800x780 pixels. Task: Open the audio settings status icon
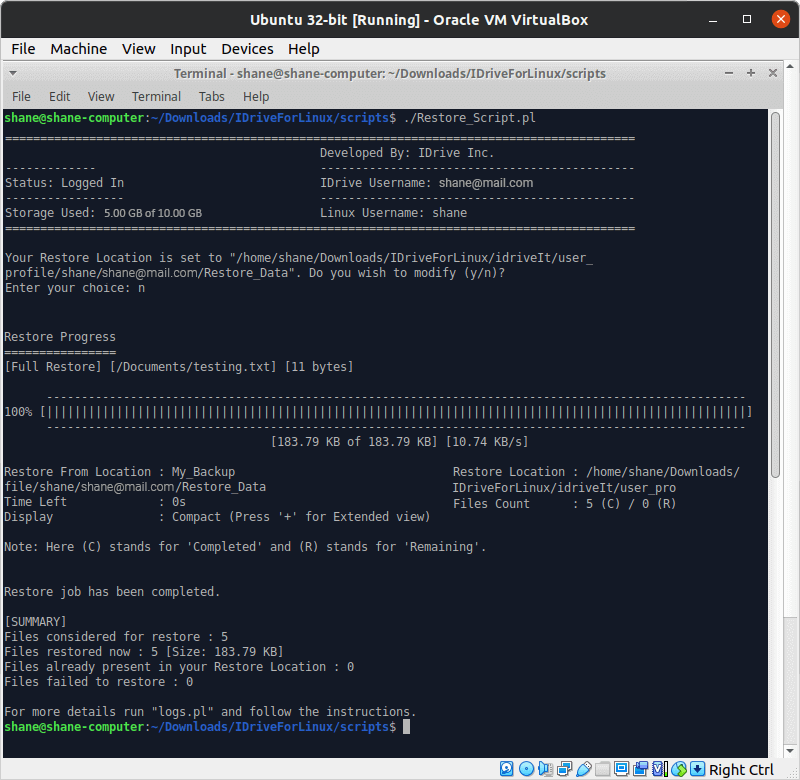coord(545,769)
